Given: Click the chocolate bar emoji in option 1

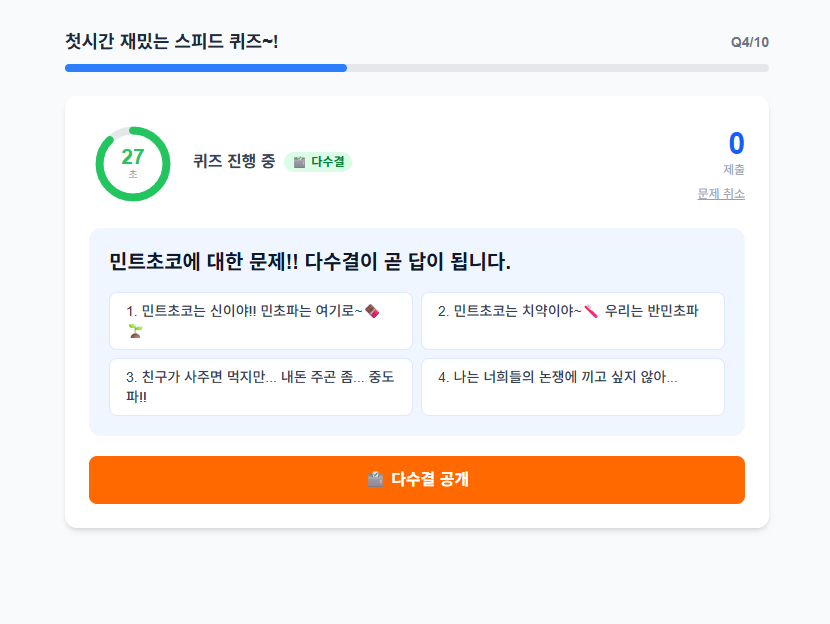Looking at the screenshot, I should [x=372, y=311].
